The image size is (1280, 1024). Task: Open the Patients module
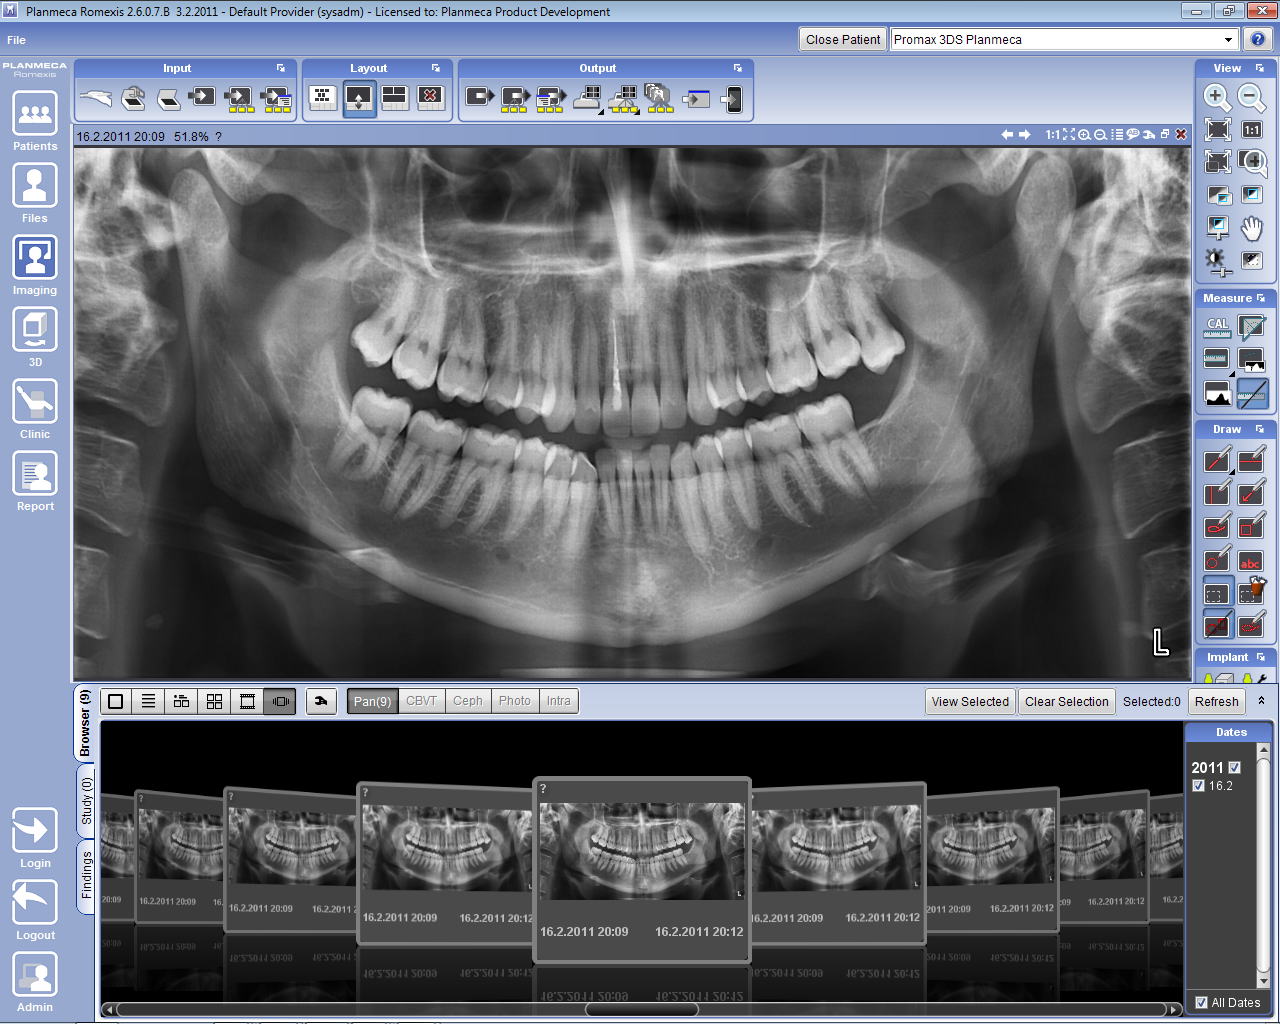point(35,114)
